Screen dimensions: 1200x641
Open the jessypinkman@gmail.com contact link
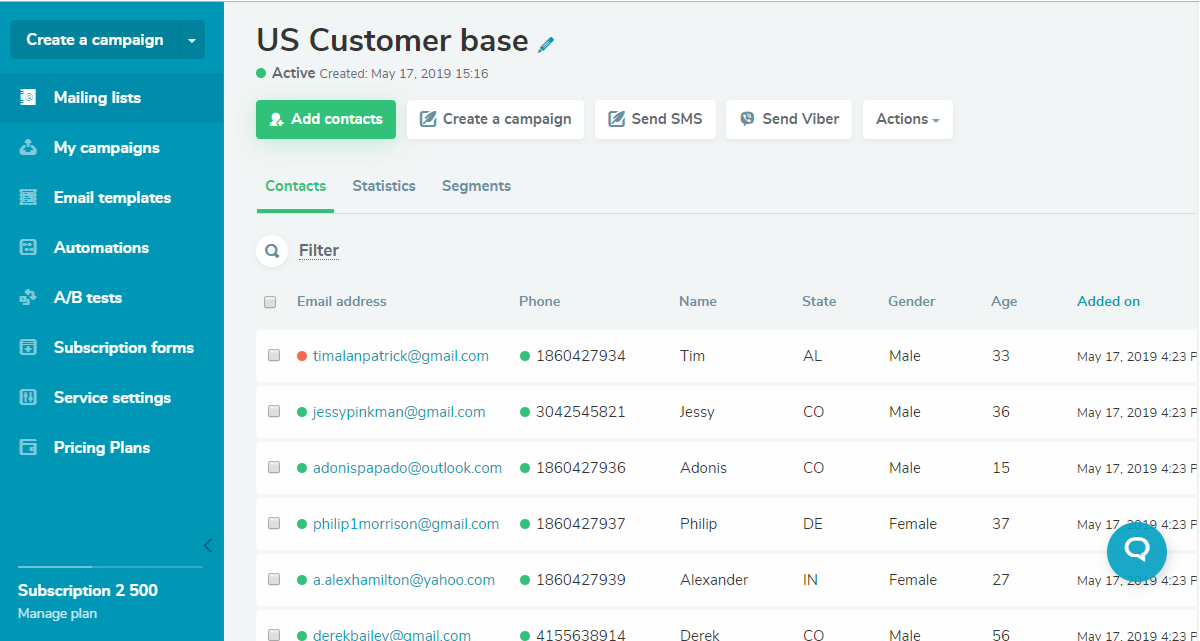[399, 412]
